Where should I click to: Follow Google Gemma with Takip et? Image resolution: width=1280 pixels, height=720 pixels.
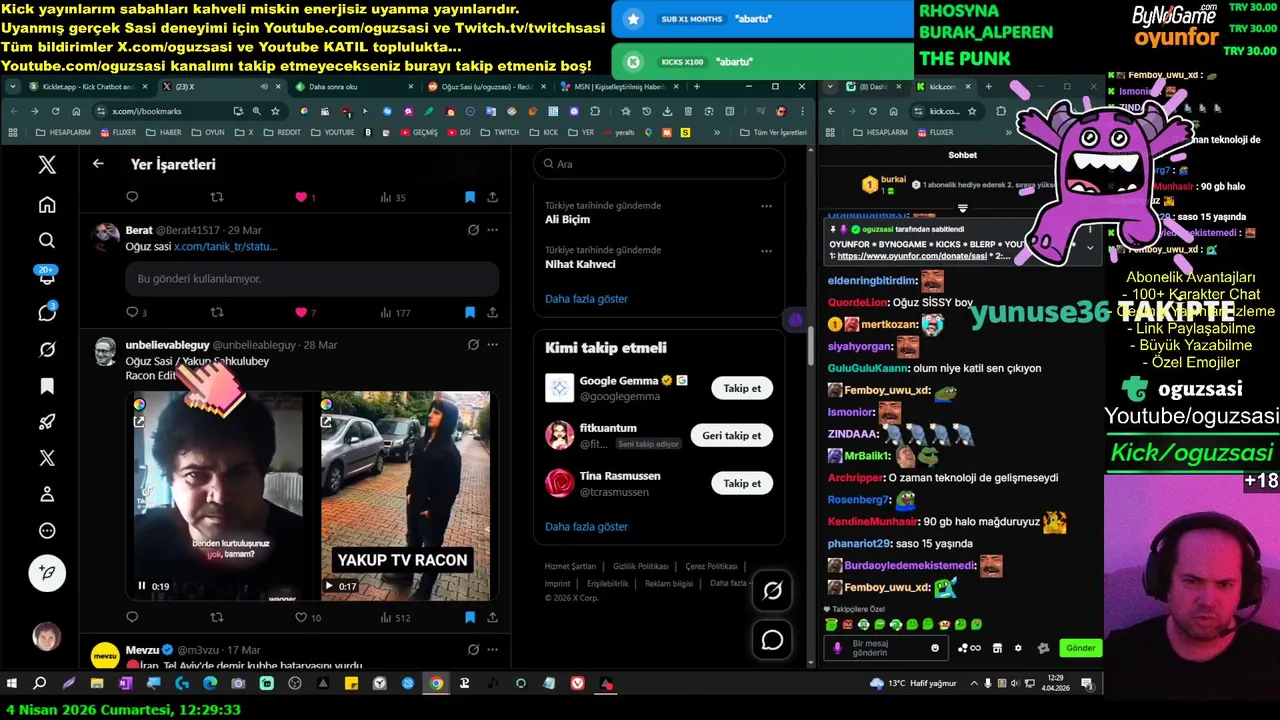point(742,388)
